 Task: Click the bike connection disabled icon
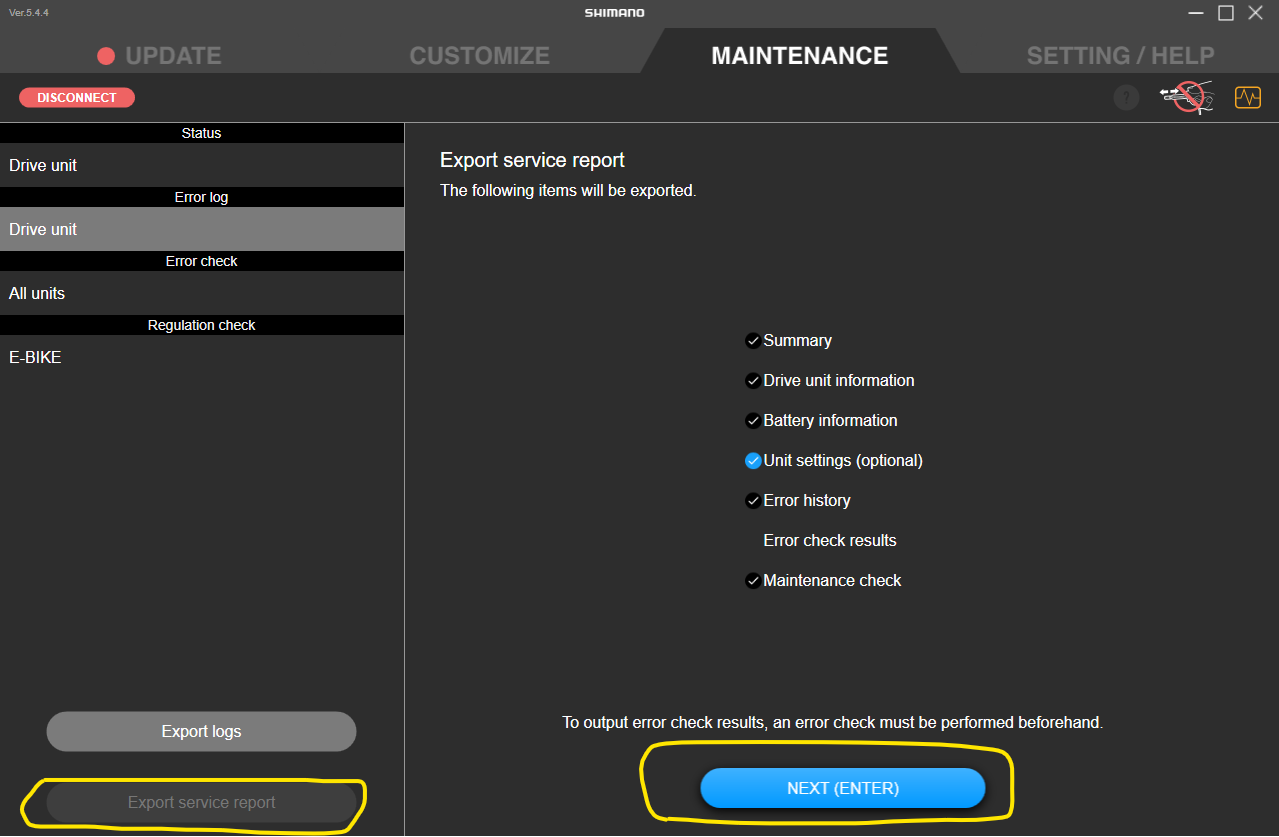pyautogui.click(x=1186, y=97)
